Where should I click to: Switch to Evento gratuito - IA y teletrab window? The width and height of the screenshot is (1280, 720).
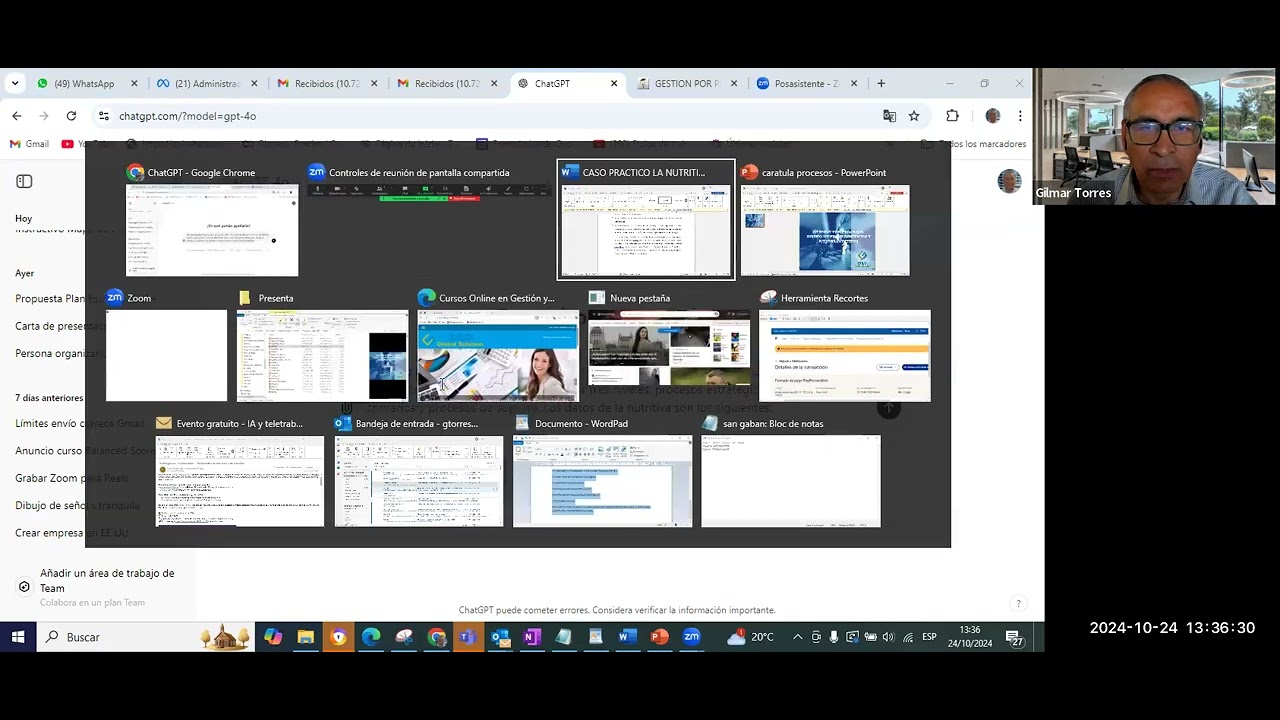[240, 481]
